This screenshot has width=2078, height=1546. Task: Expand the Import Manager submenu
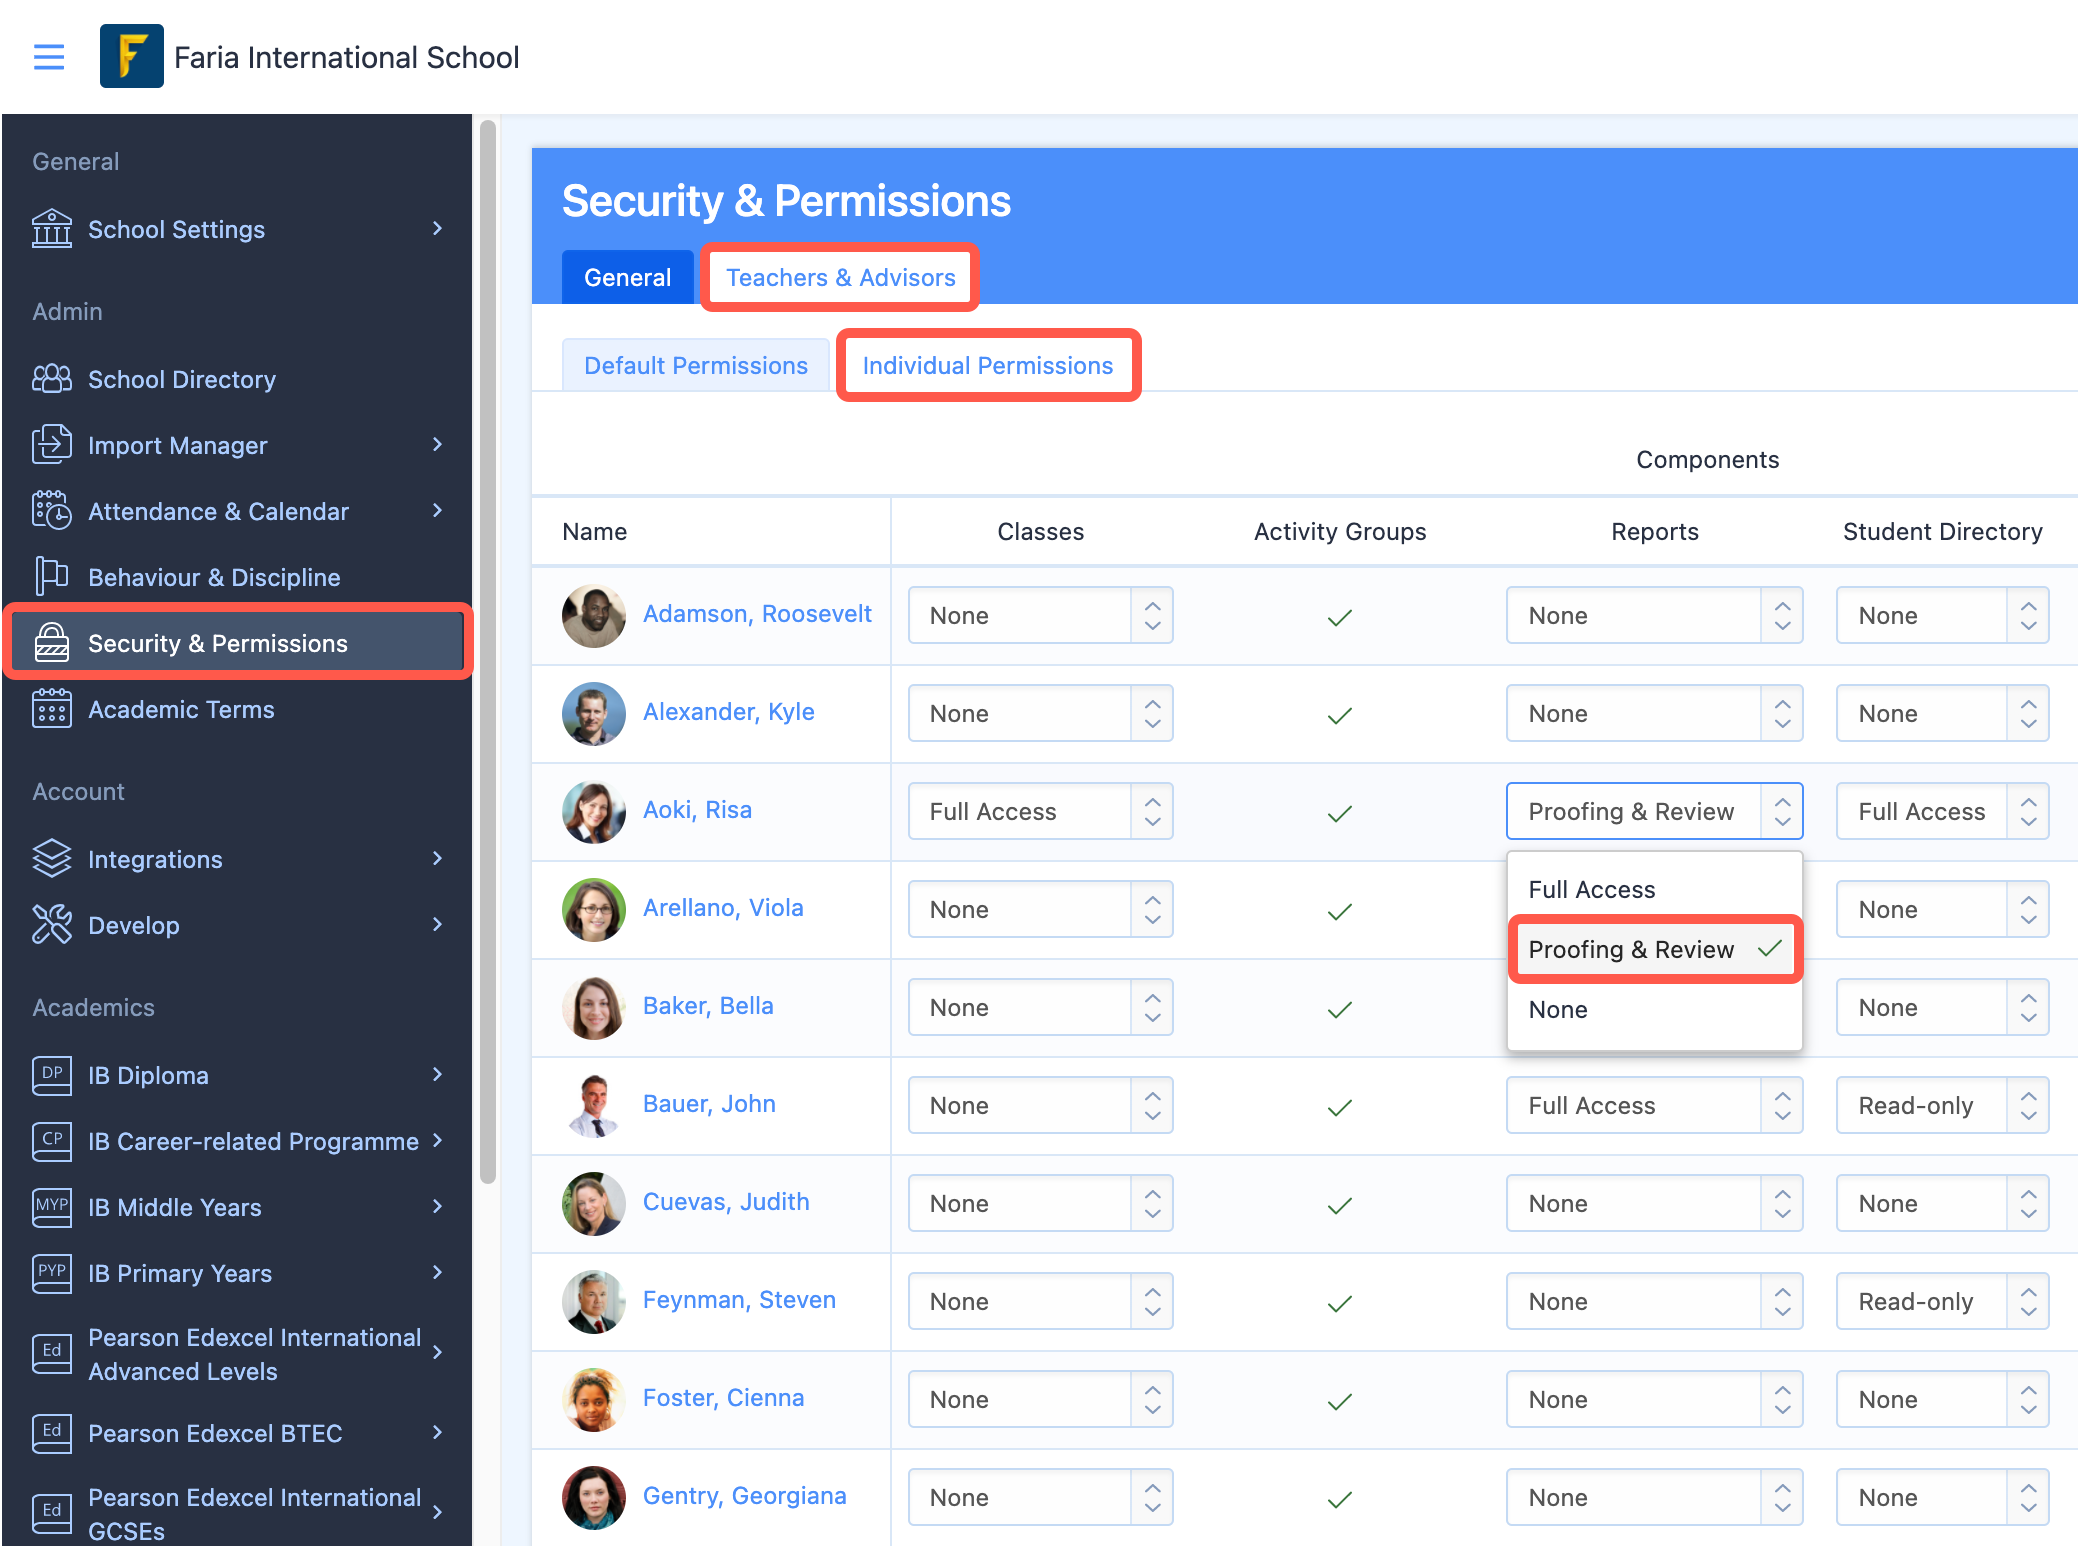coord(437,445)
